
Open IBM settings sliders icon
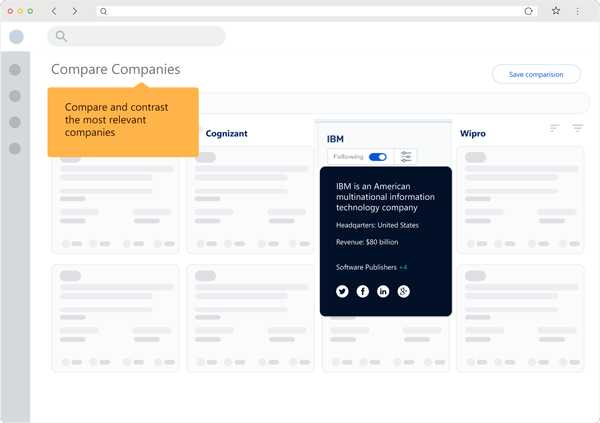pyautogui.click(x=406, y=157)
